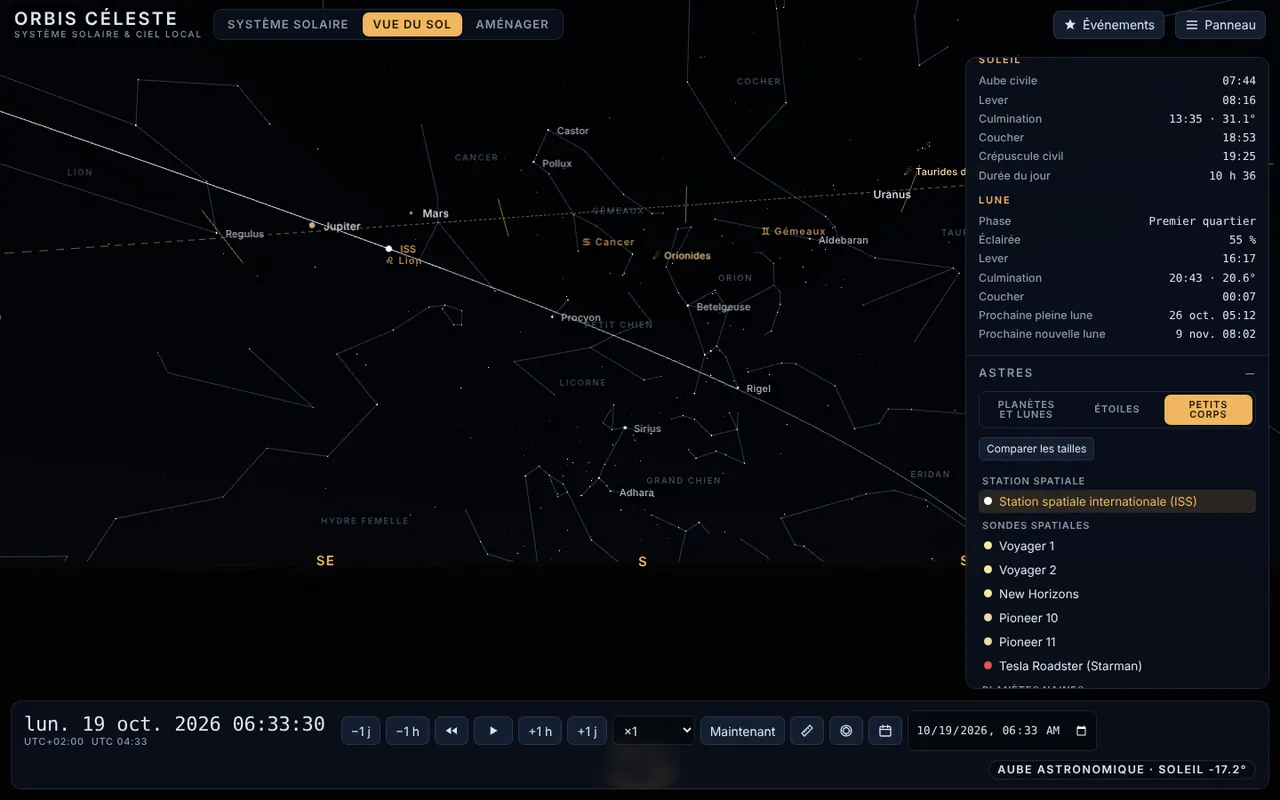The width and height of the screenshot is (1280, 800).
Task: Click the Procyon star label
Action: tap(581, 318)
